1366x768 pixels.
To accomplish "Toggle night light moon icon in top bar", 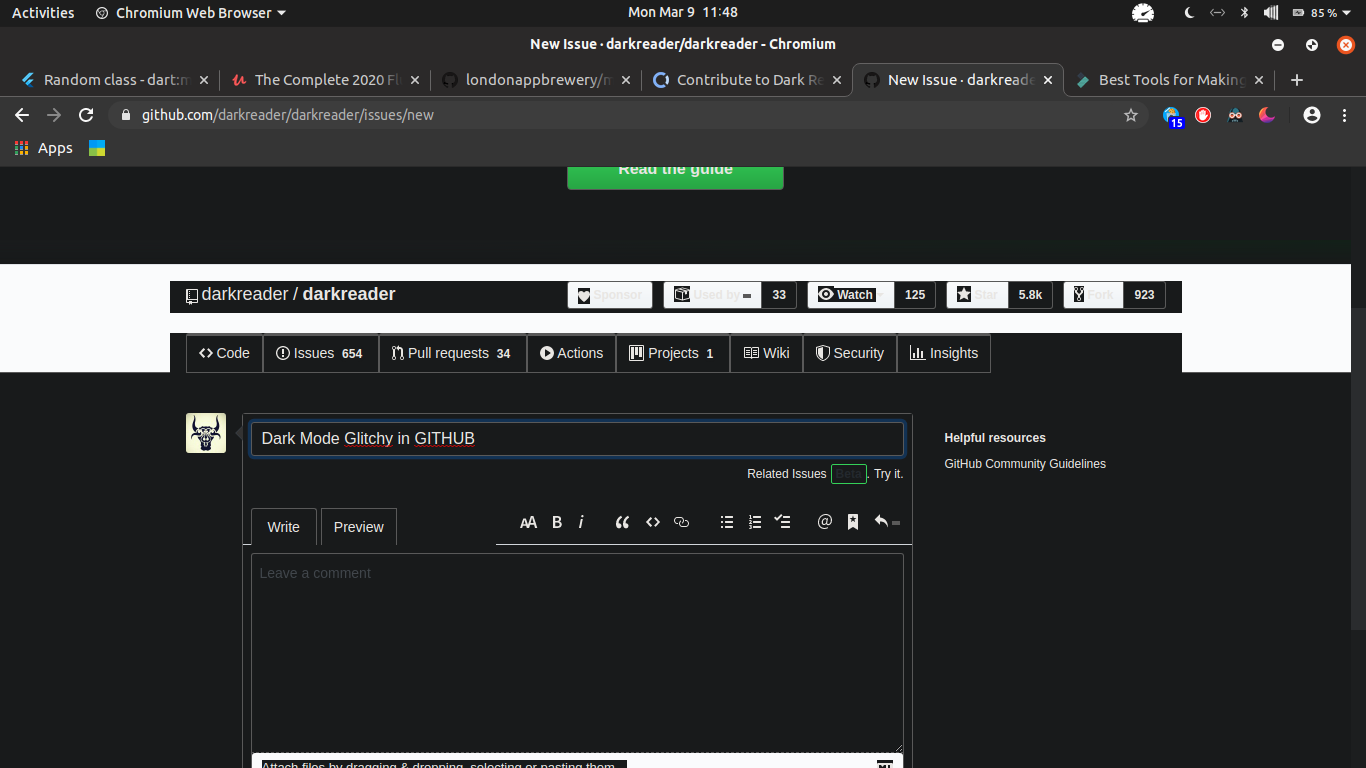I will (1189, 13).
